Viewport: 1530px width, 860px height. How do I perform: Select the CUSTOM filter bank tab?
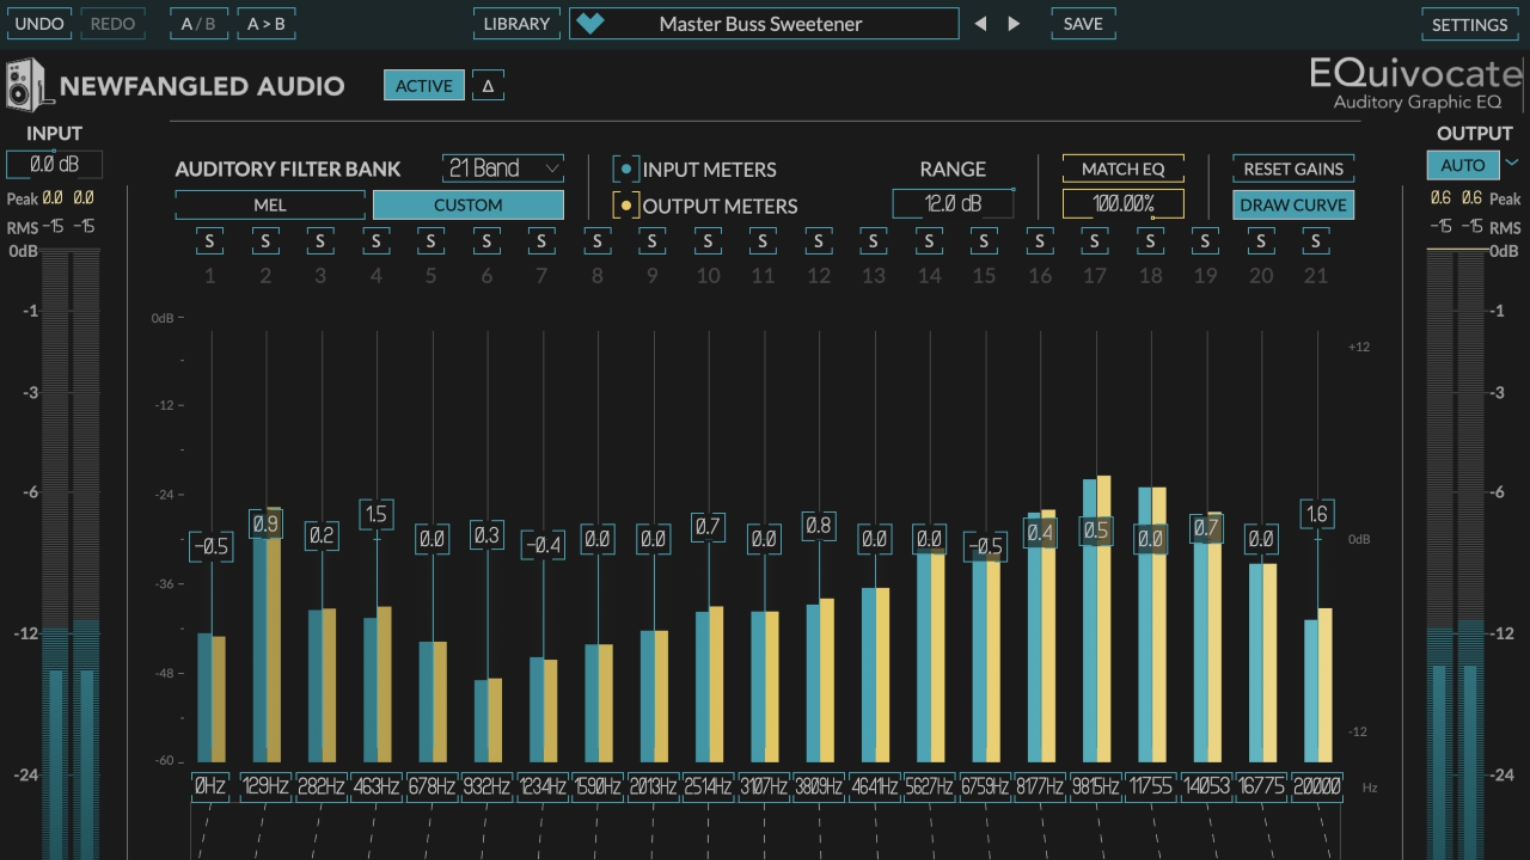[x=468, y=204]
